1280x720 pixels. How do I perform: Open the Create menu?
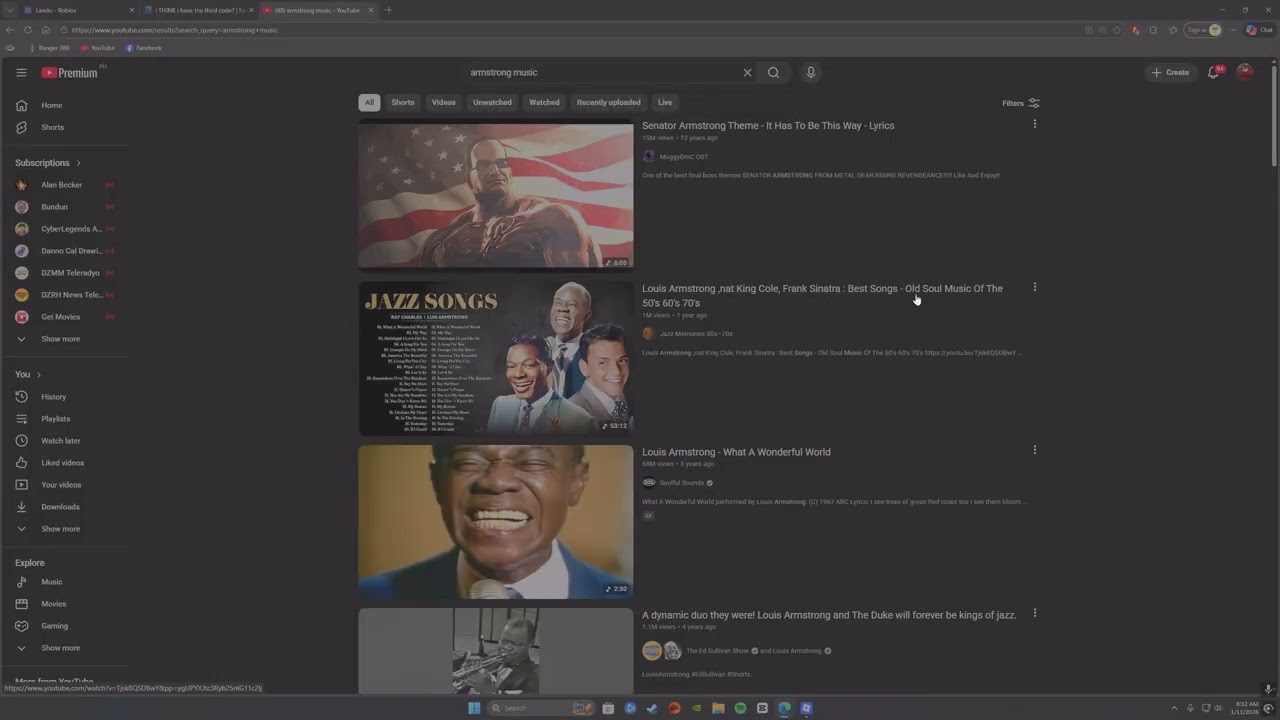(x=1170, y=72)
